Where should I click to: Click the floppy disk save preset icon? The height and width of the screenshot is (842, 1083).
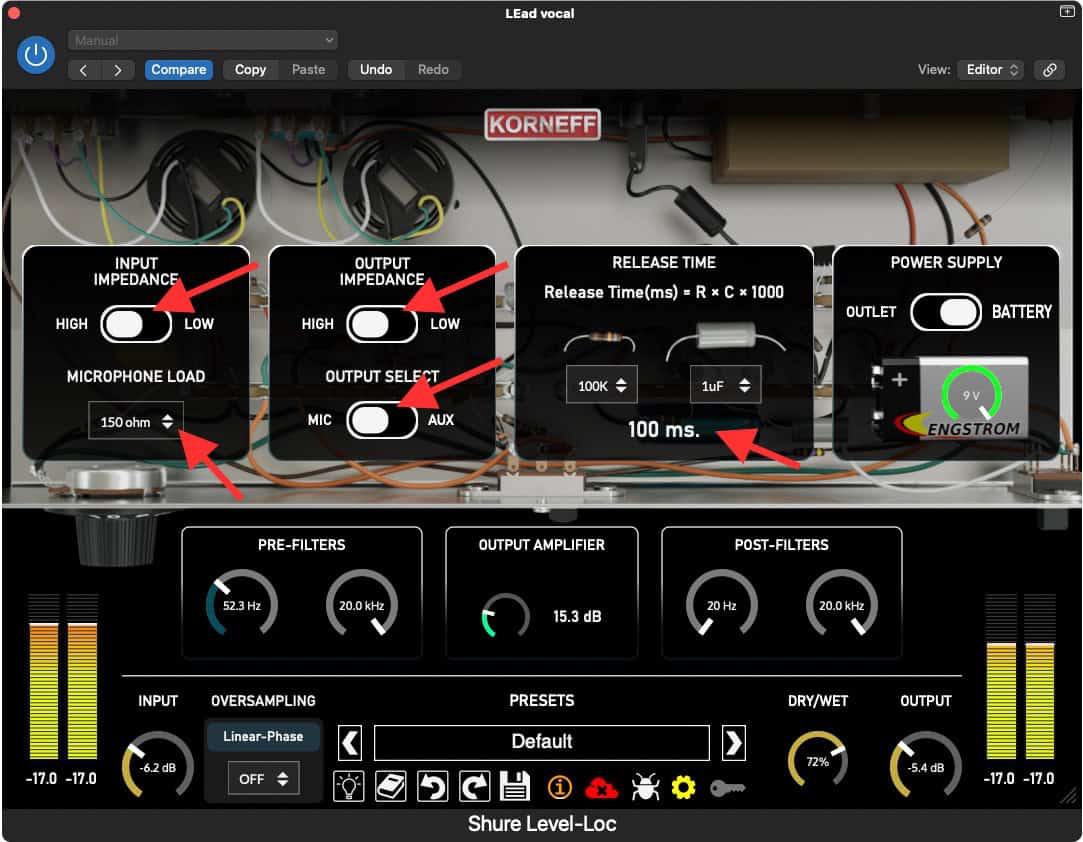515,787
